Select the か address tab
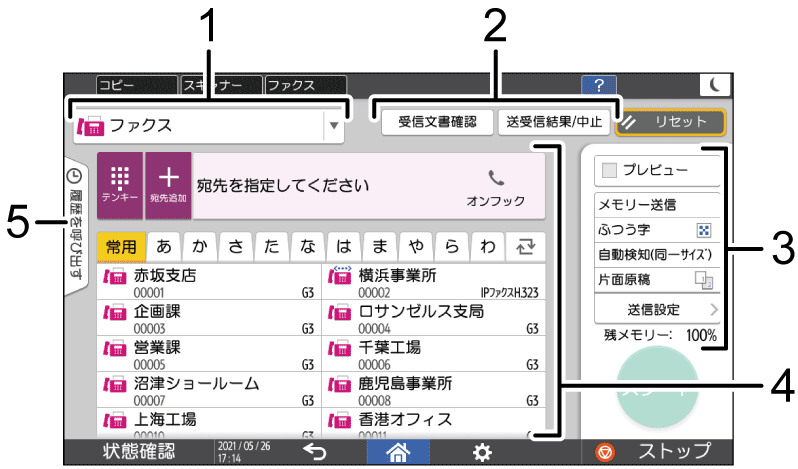The height and width of the screenshot is (469, 798). tap(200, 247)
